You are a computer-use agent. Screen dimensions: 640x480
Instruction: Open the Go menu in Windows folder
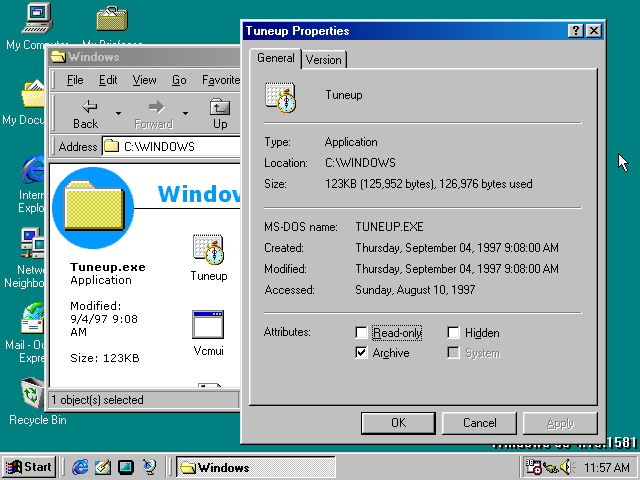tap(179, 80)
